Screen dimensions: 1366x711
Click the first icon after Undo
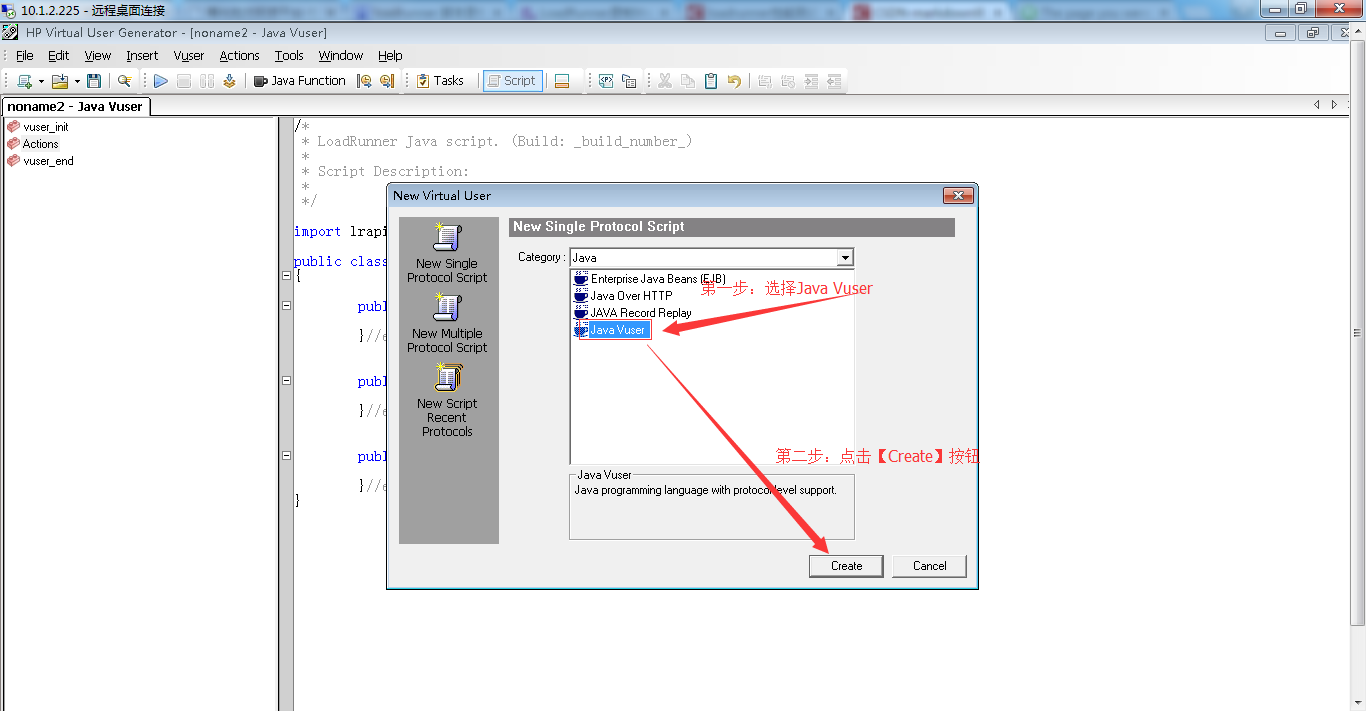(765, 81)
